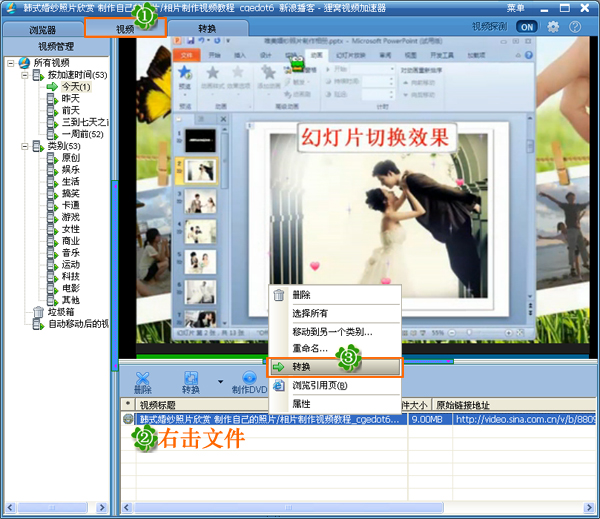Select 今天(1) in the tree

[x=76, y=86]
